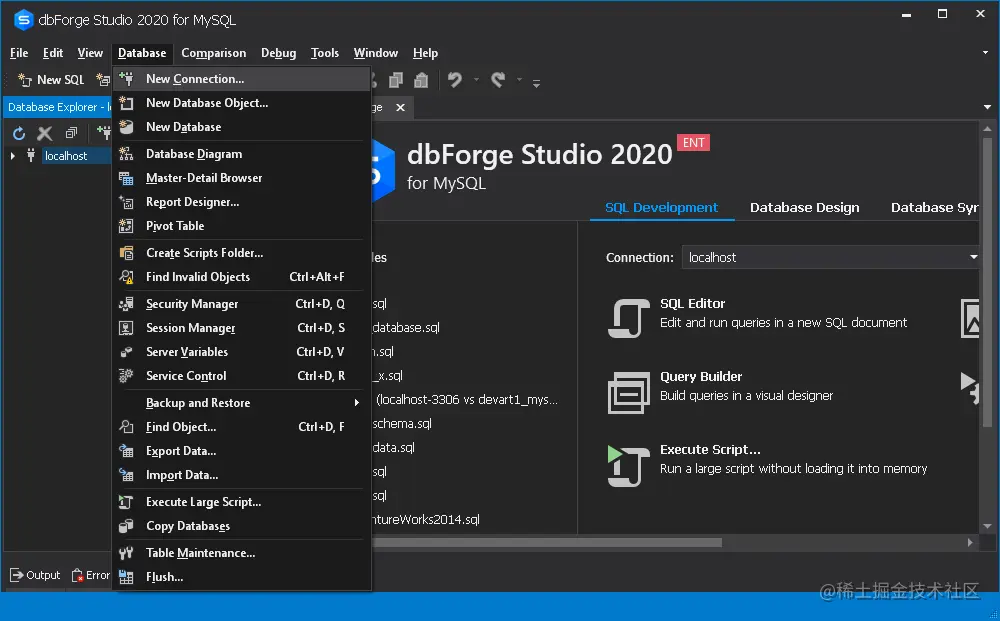
Task: Click the Table Maintenance tools icon
Action: [x=126, y=553]
